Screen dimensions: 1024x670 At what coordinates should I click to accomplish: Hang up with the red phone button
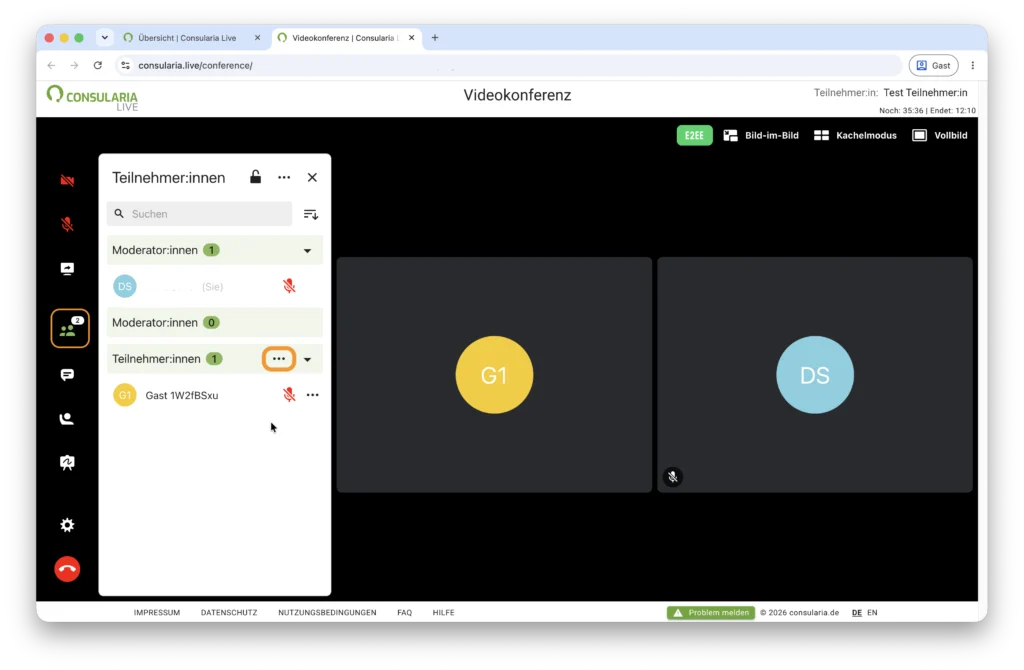pos(67,569)
